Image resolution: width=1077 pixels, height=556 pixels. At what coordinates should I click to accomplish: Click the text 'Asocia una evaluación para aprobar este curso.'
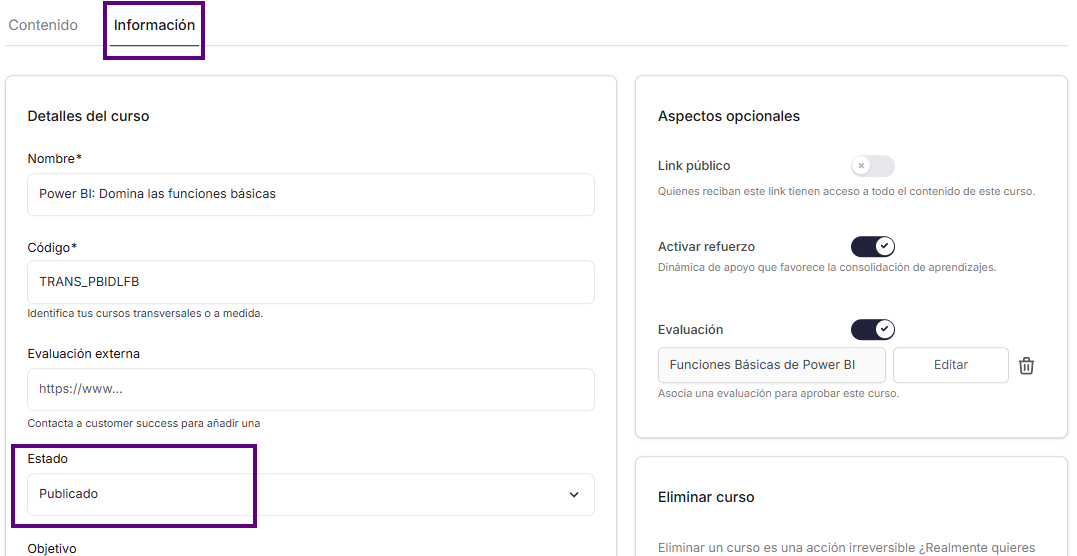pos(778,394)
